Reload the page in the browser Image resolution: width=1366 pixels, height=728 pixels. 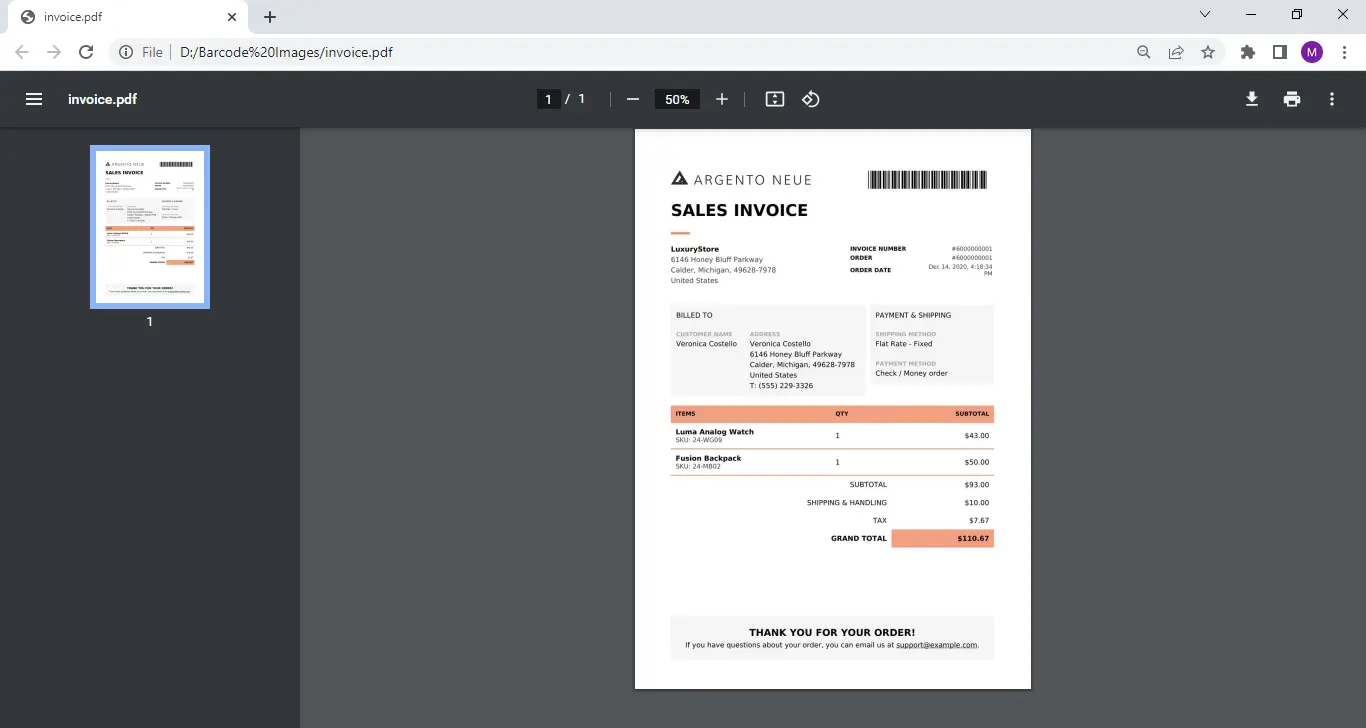click(x=86, y=52)
